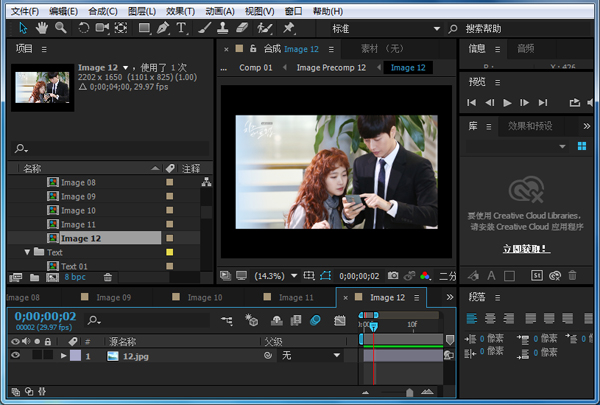This screenshot has width=600, height=405.
Task: Enable motion blur switch in timeline
Action: [315, 320]
